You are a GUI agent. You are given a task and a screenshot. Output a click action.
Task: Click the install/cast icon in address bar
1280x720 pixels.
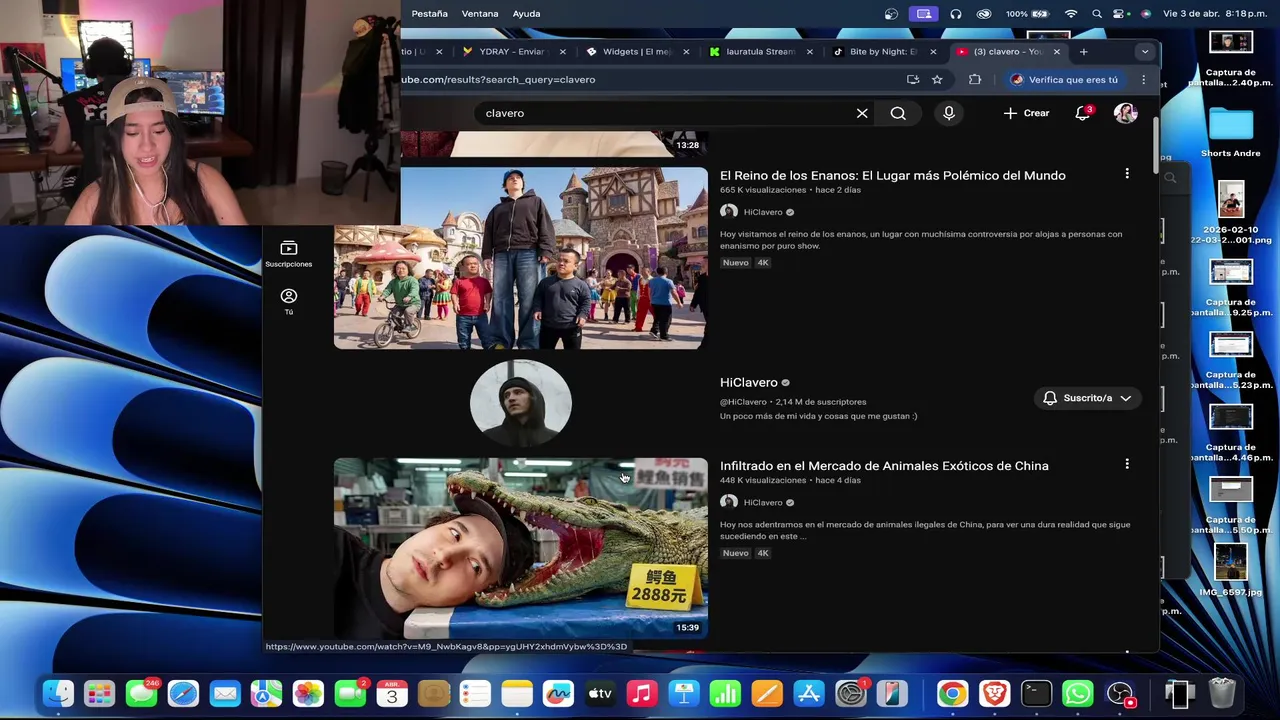(x=913, y=80)
